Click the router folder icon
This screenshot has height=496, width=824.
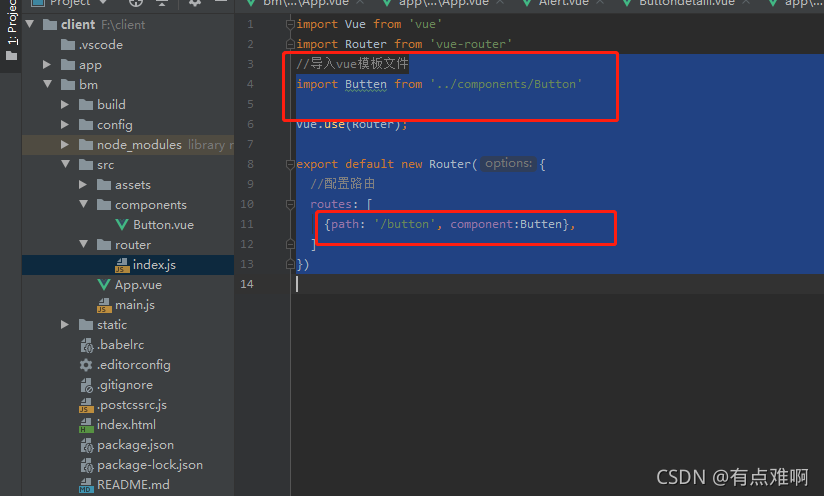coord(104,244)
